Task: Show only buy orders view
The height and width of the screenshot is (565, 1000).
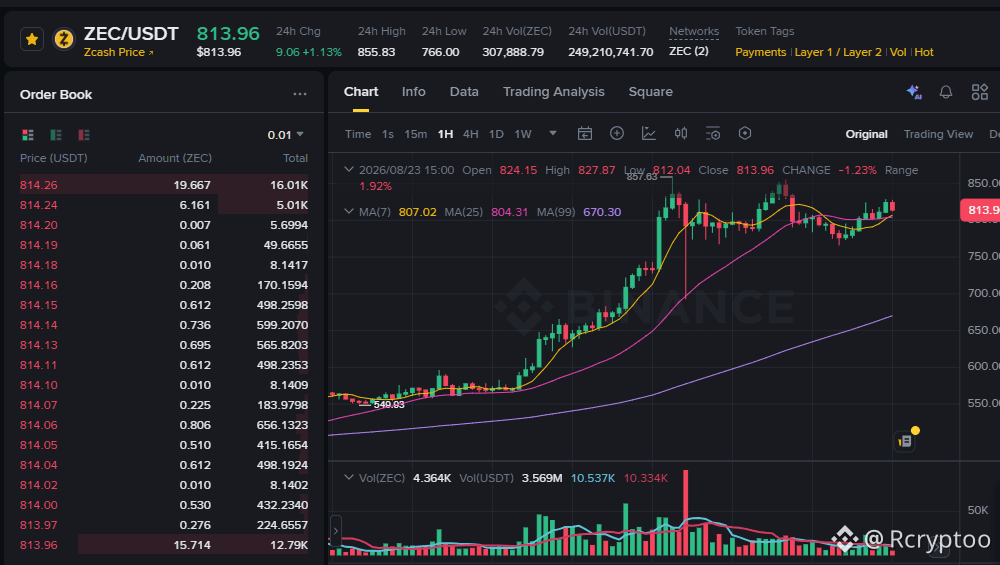Action: coord(55,135)
